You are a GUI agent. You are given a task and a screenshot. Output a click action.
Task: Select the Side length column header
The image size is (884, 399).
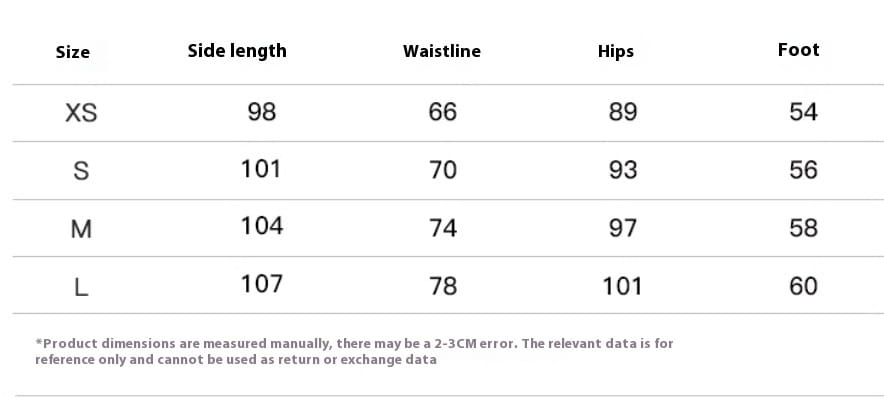[x=237, y=51]
